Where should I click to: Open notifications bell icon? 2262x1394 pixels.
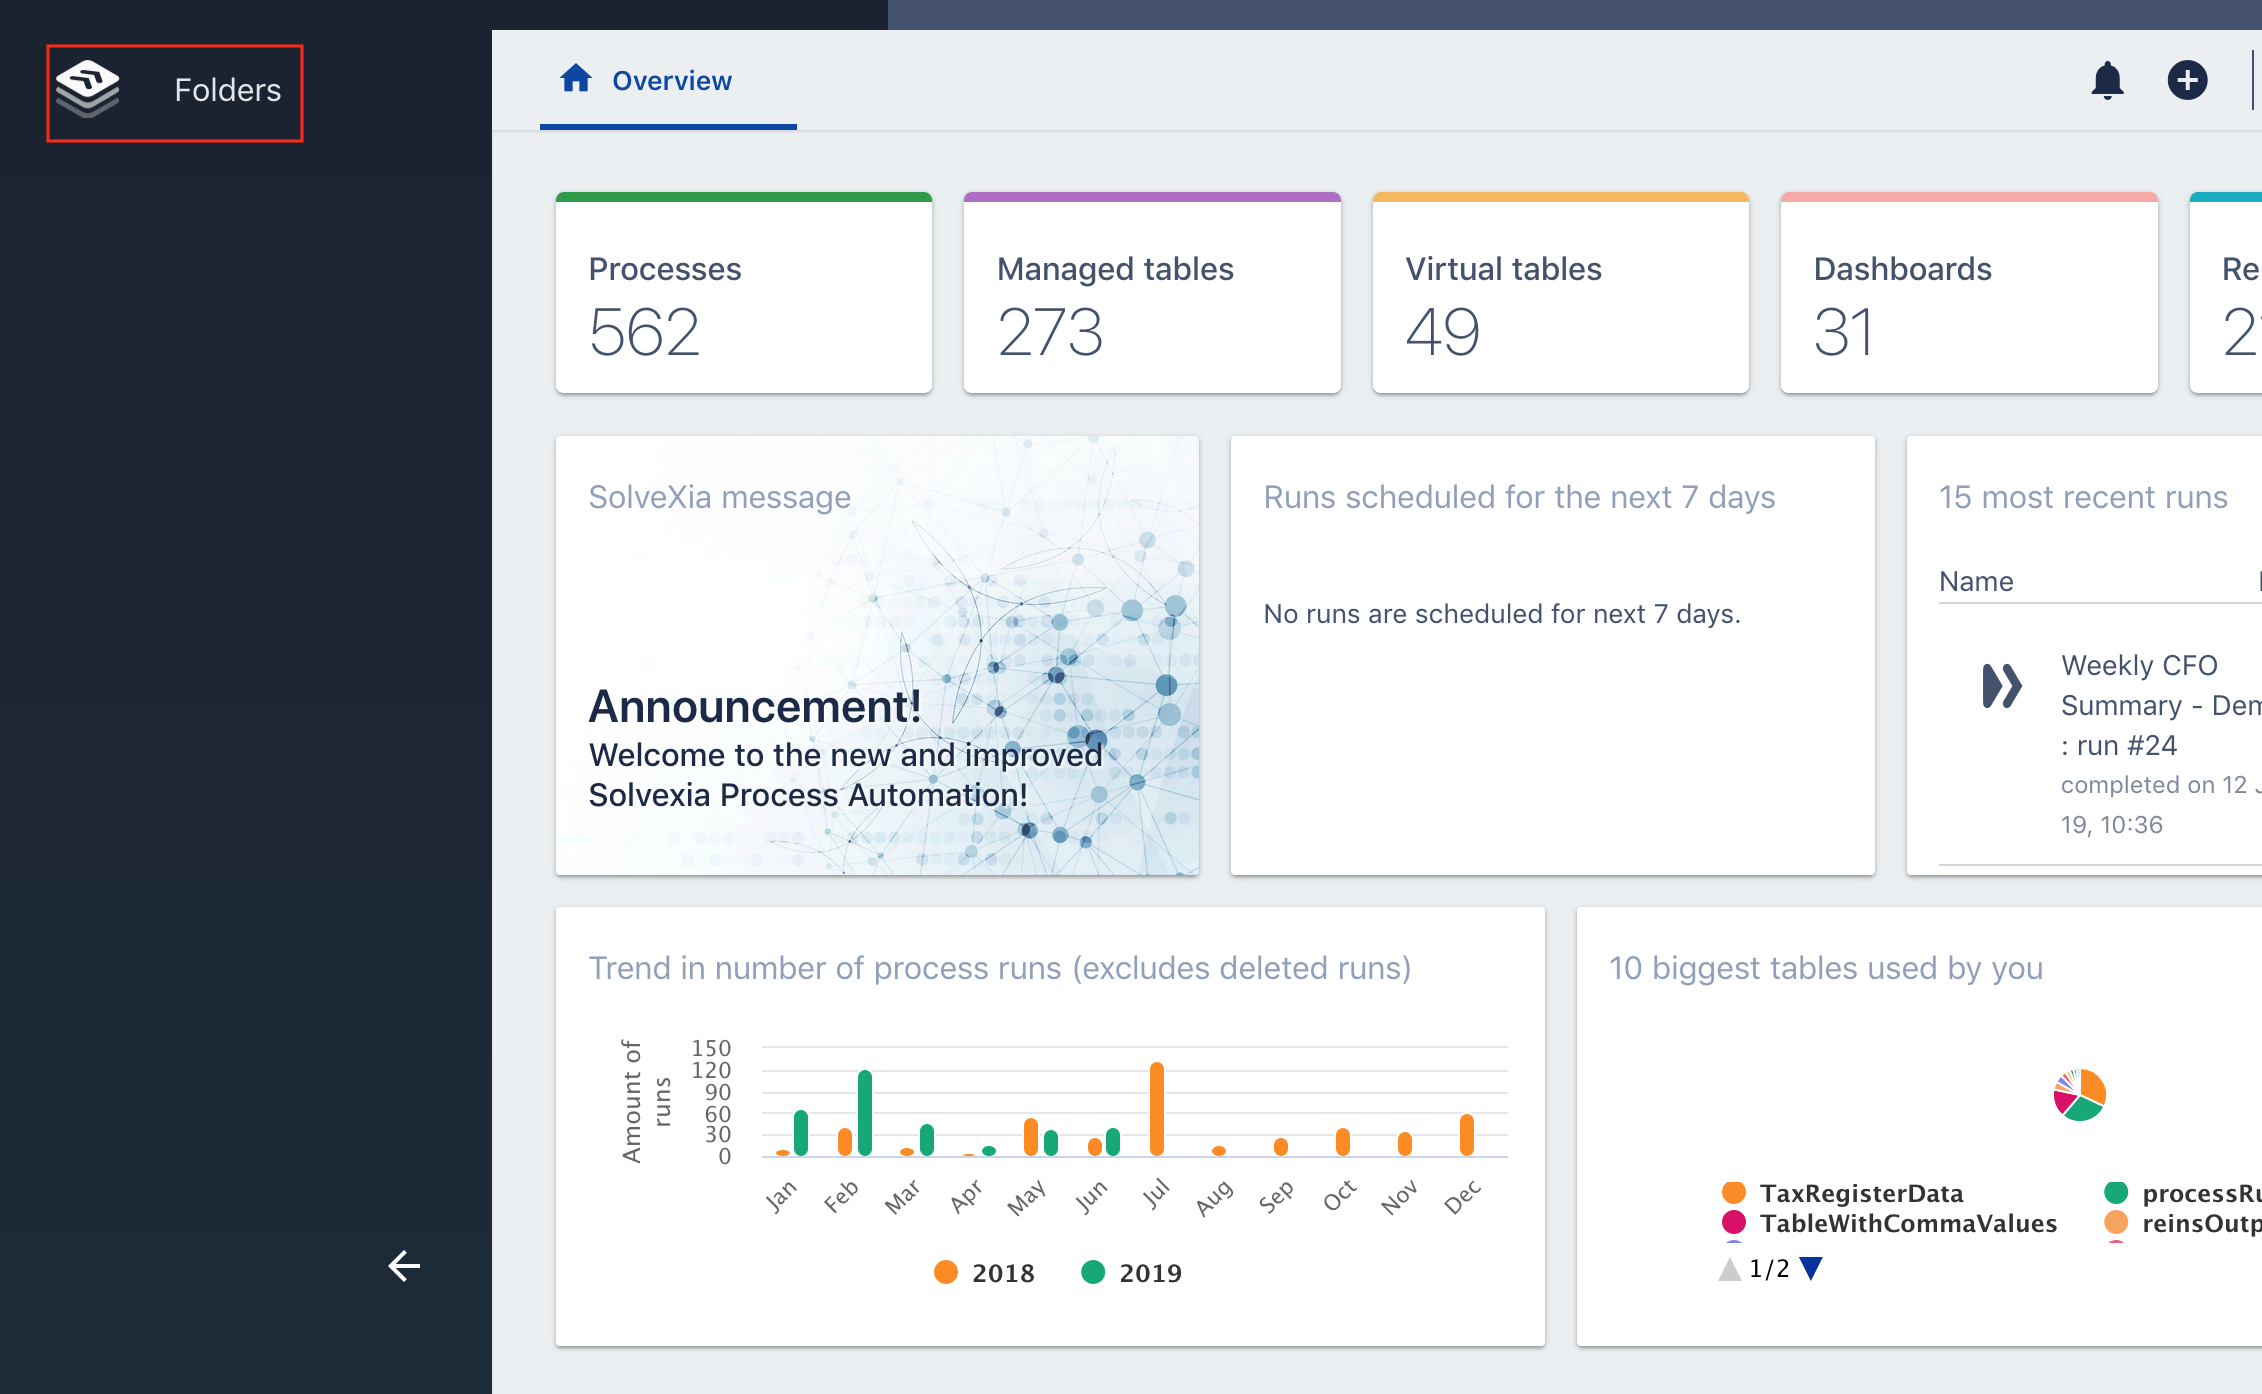(2107, 81)
